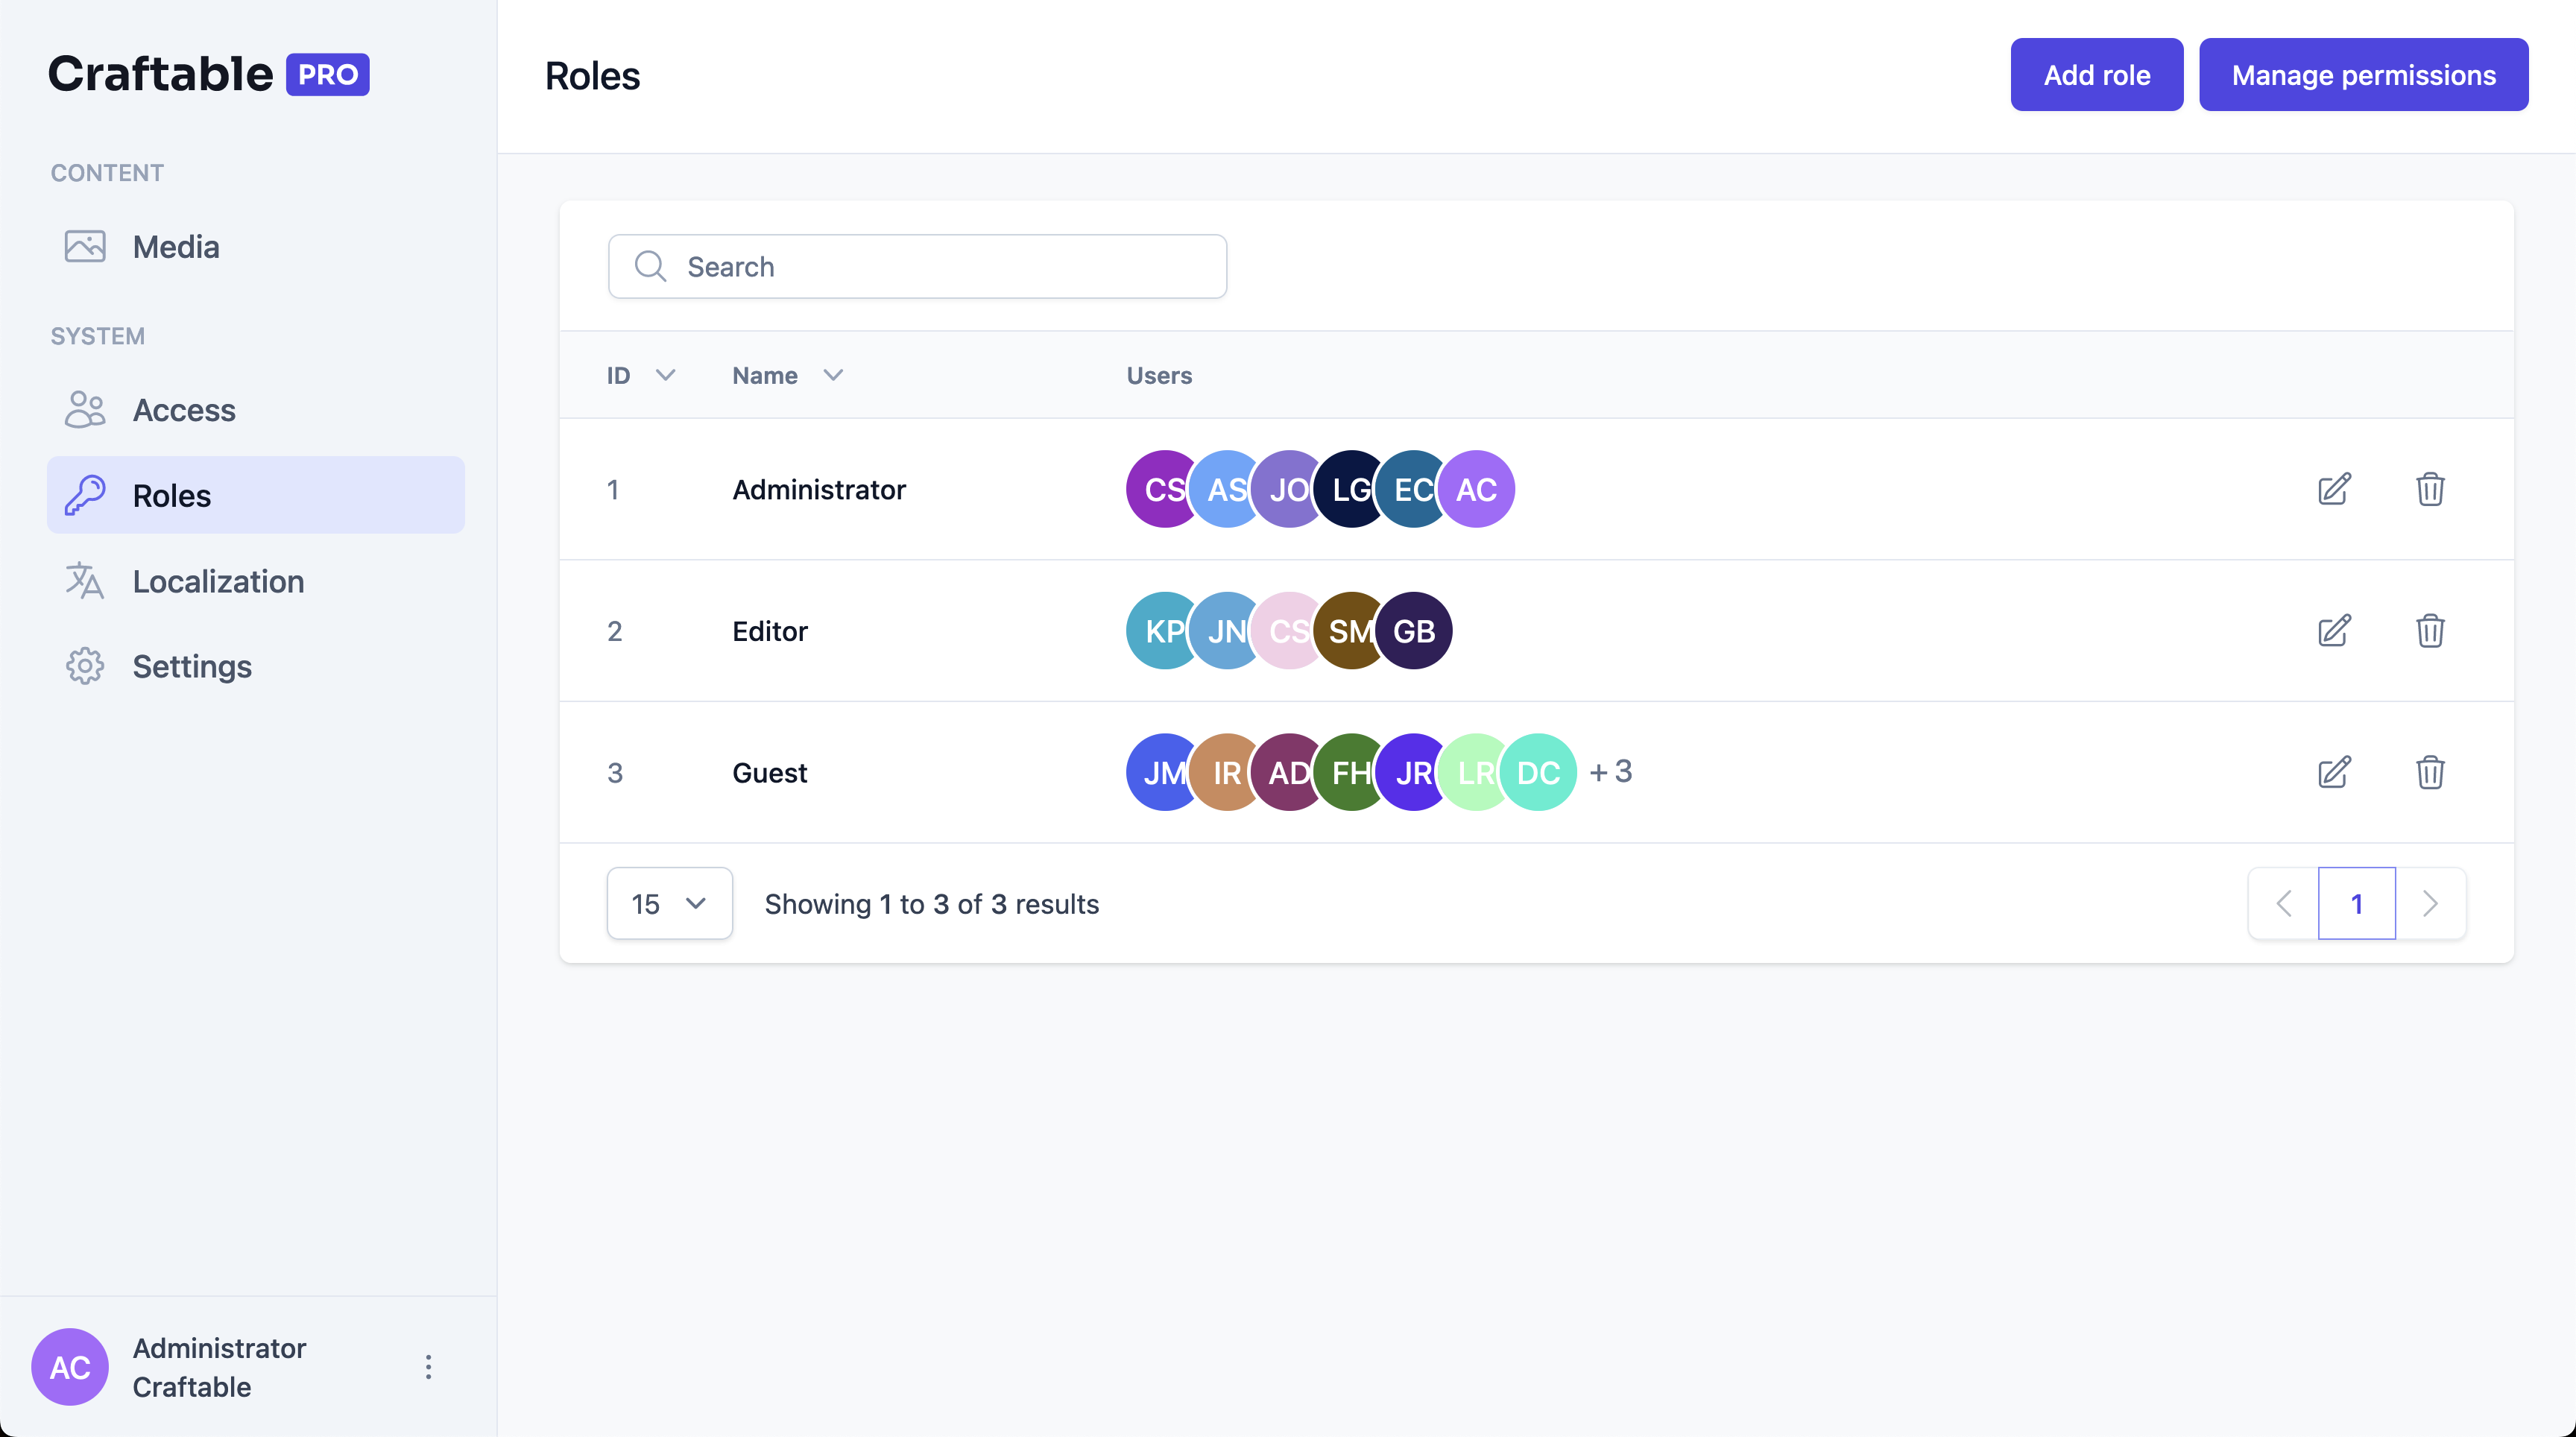The height and width of the screenshot is (1437, 2576).
Task: Sort roles by ID column chevron
Action: point(665,375)
